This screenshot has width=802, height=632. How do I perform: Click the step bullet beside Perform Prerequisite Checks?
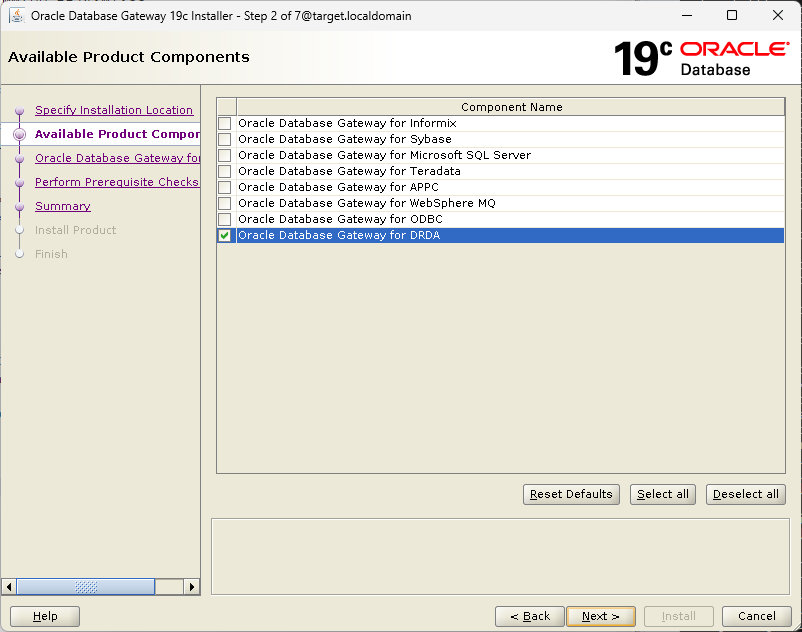click(19, 183)
